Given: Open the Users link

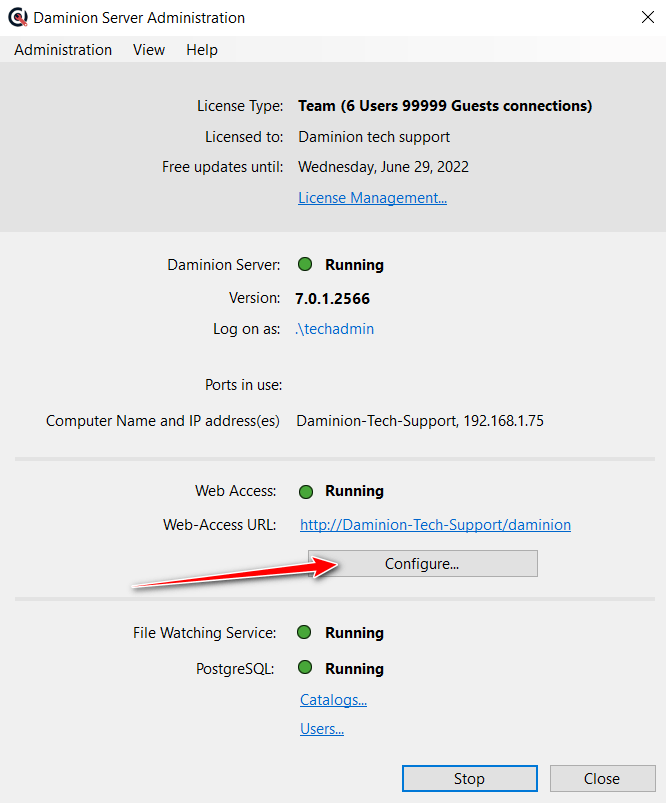Looking at the screenshot, I should 322,729.
